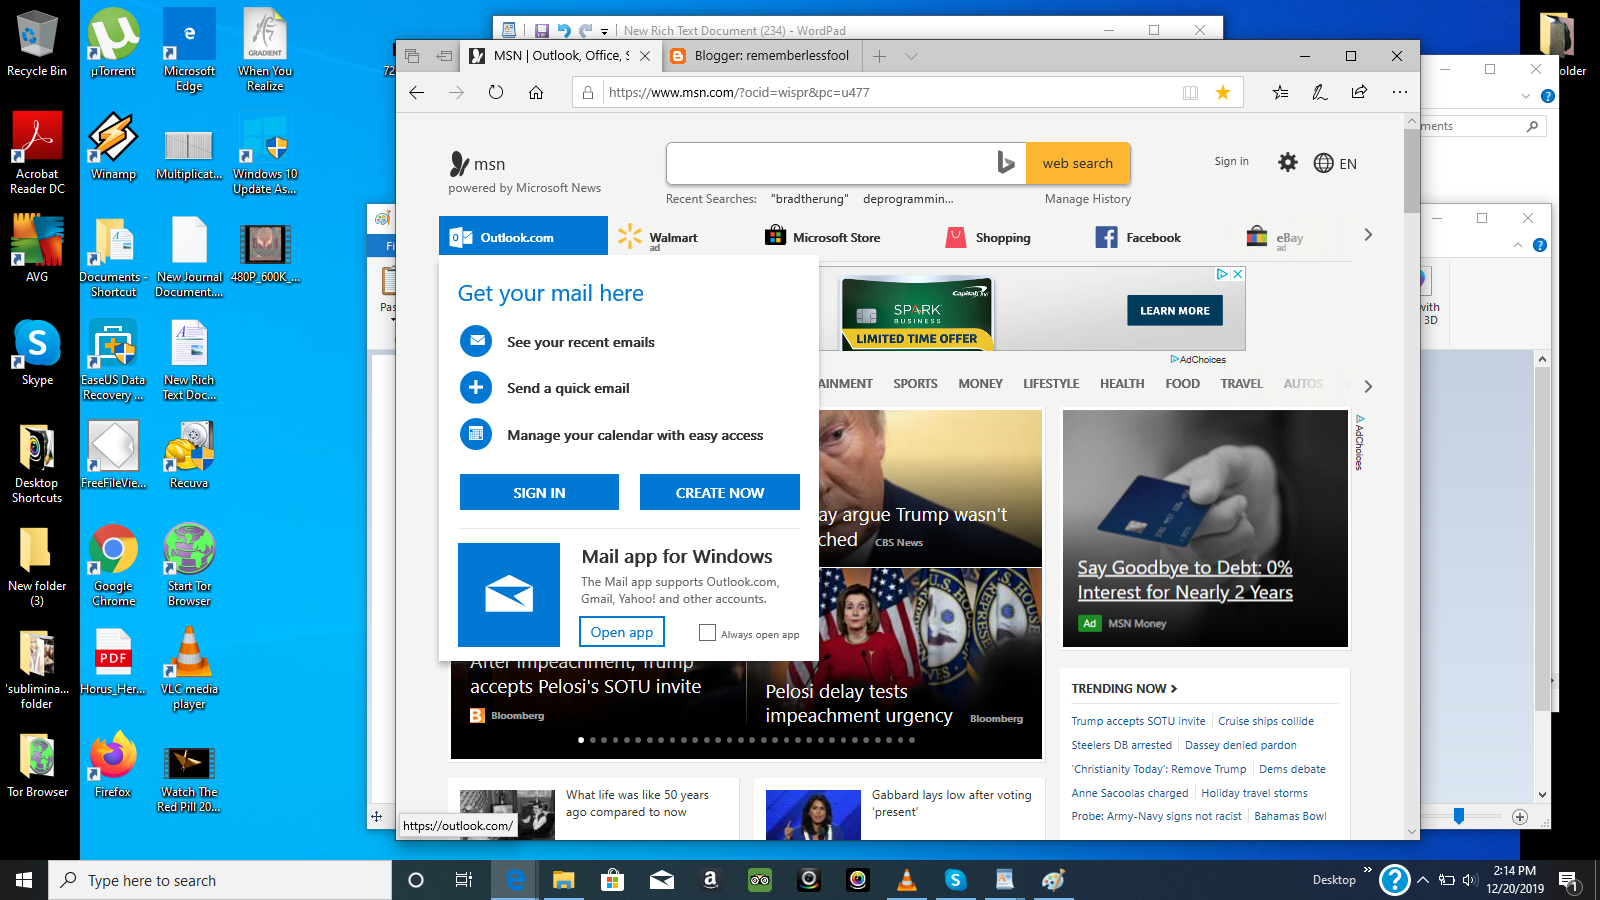Close the MSN tab
The image size is (1600, 900).
(x=645, y=56)
